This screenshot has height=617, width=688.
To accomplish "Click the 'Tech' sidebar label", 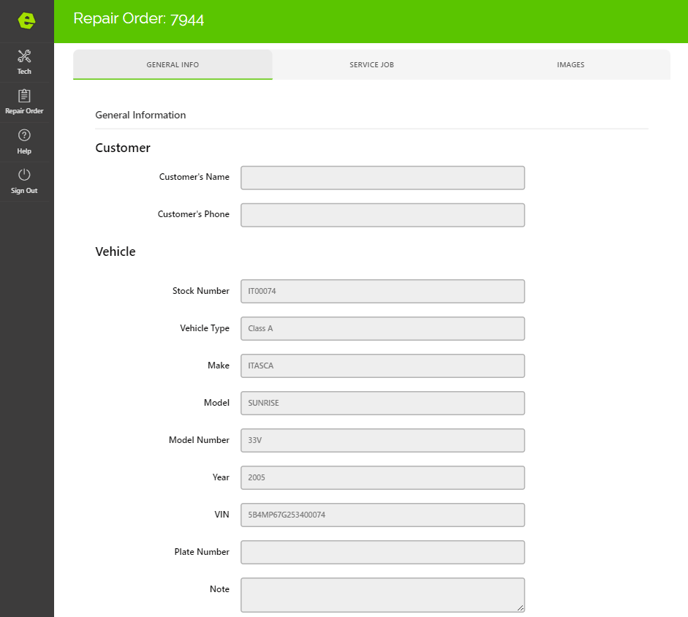I will click(x=24, y=72).
